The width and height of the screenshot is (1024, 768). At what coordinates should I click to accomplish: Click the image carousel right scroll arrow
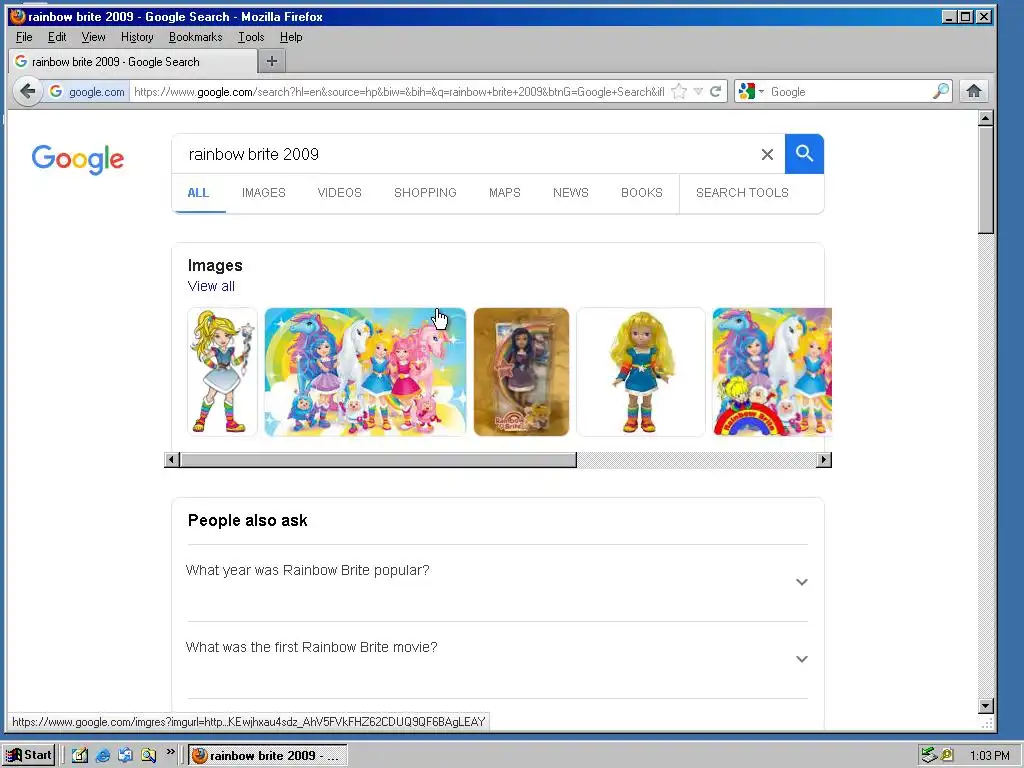824,460
